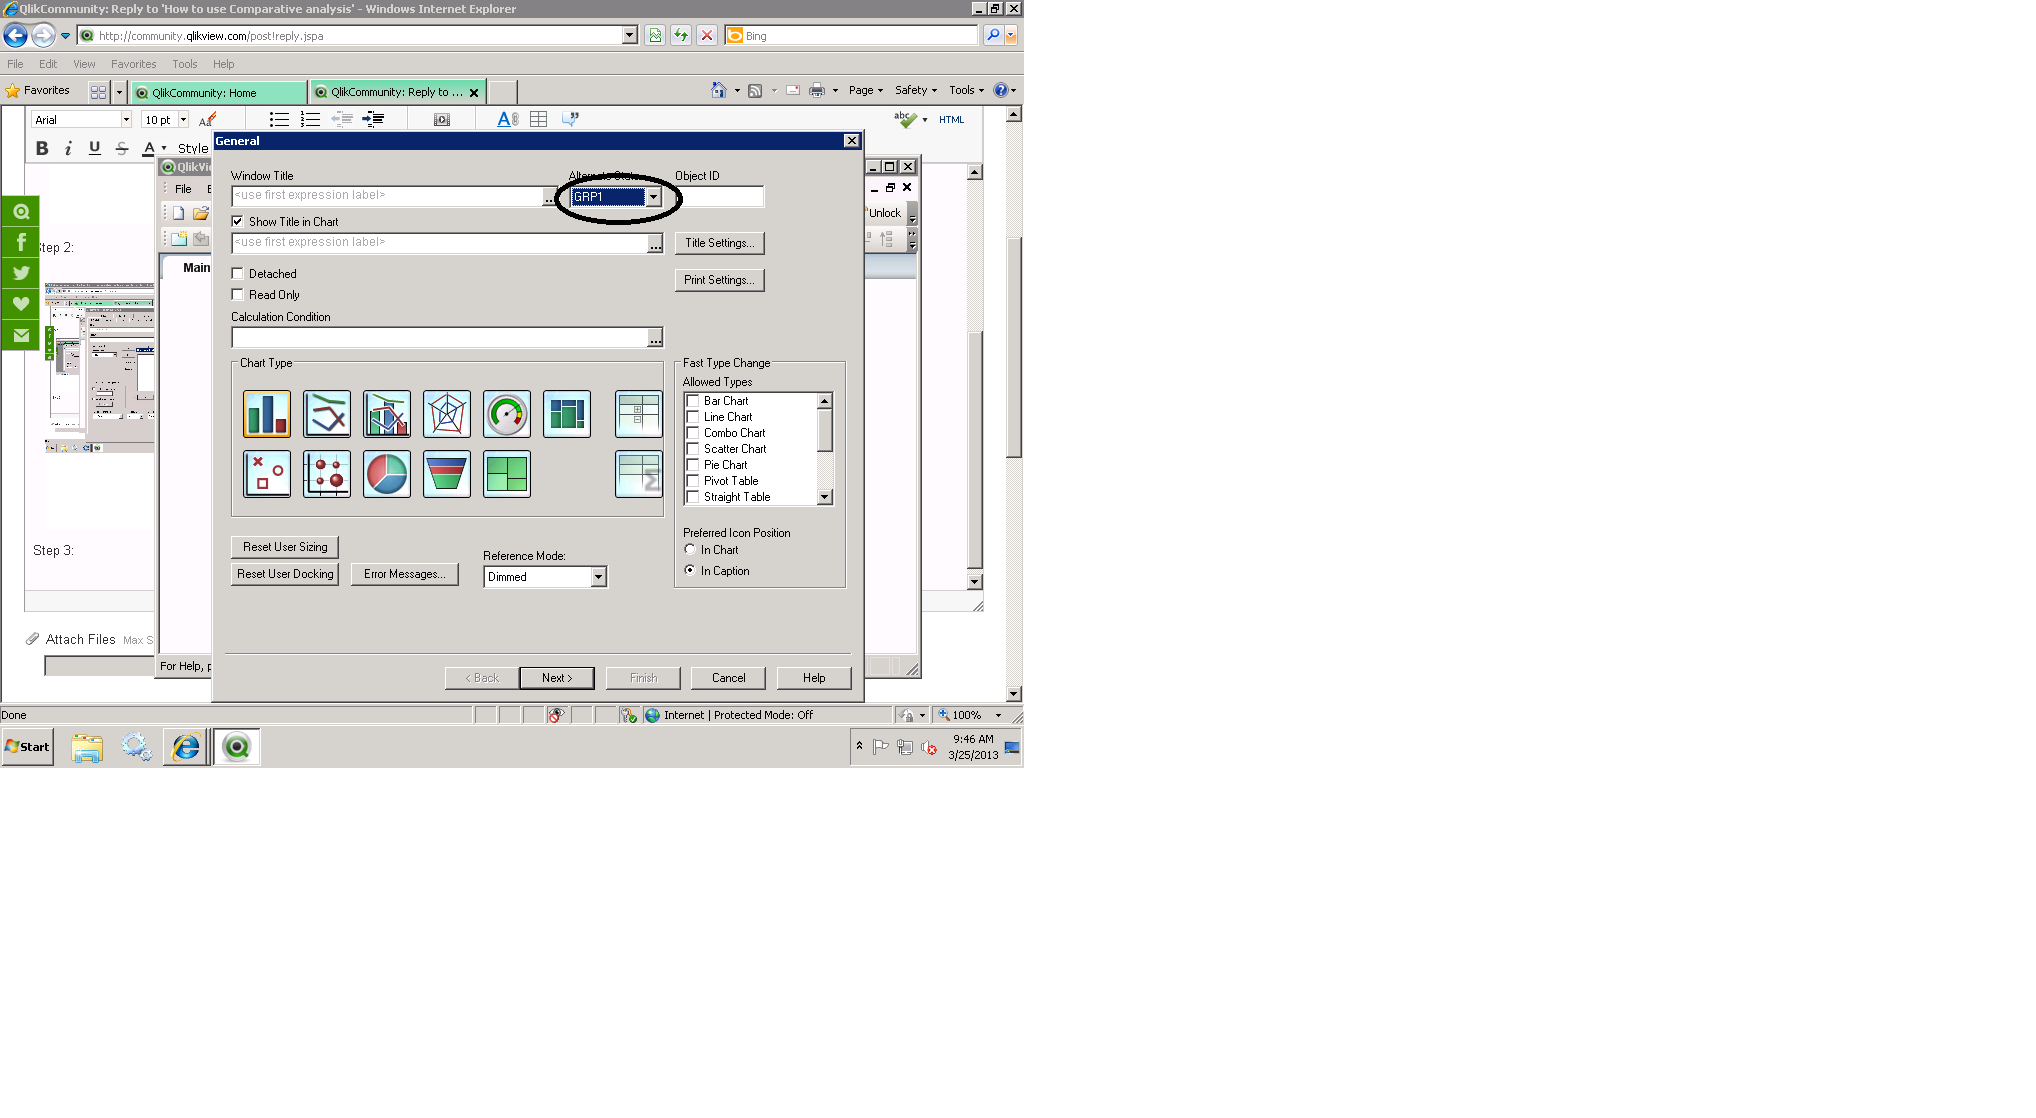Image resolution: width=2036 pixels, height=1118 pixels.
Task: Select the Line Chart type icon
Action: 327,414
